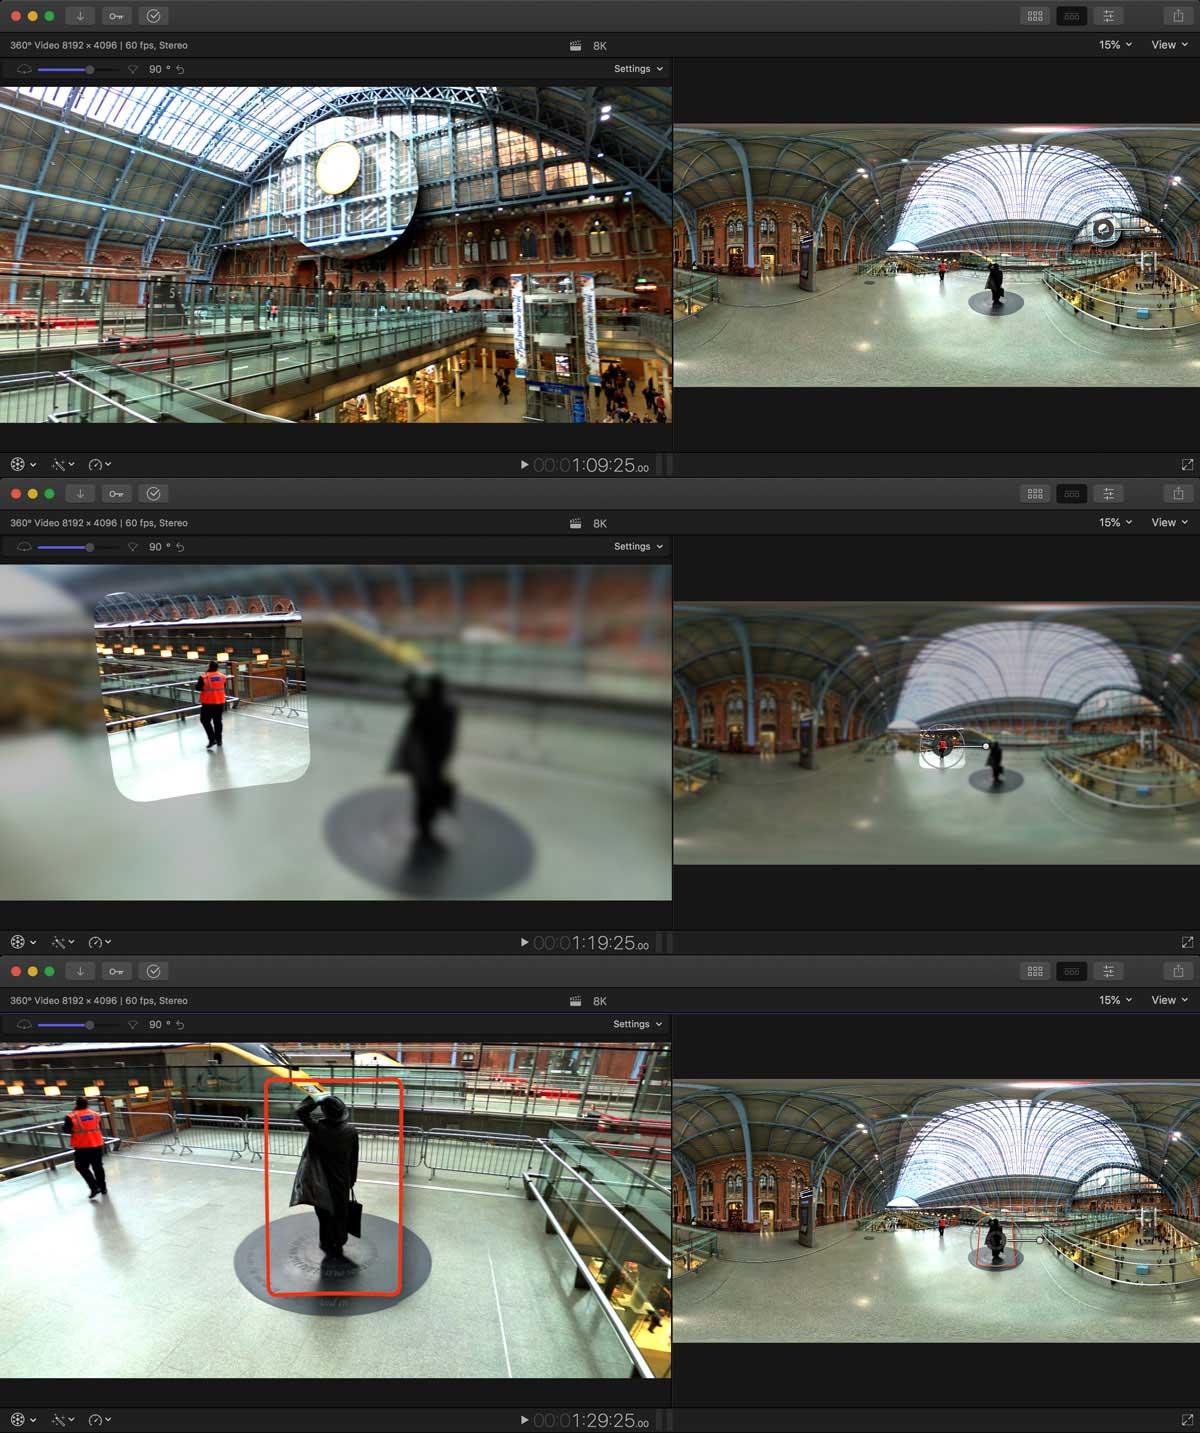Click the clapperboard icon beside 8K in the 1:19:25 window
Viewport: 1200px width, 1433px height.
click(576, 524)
